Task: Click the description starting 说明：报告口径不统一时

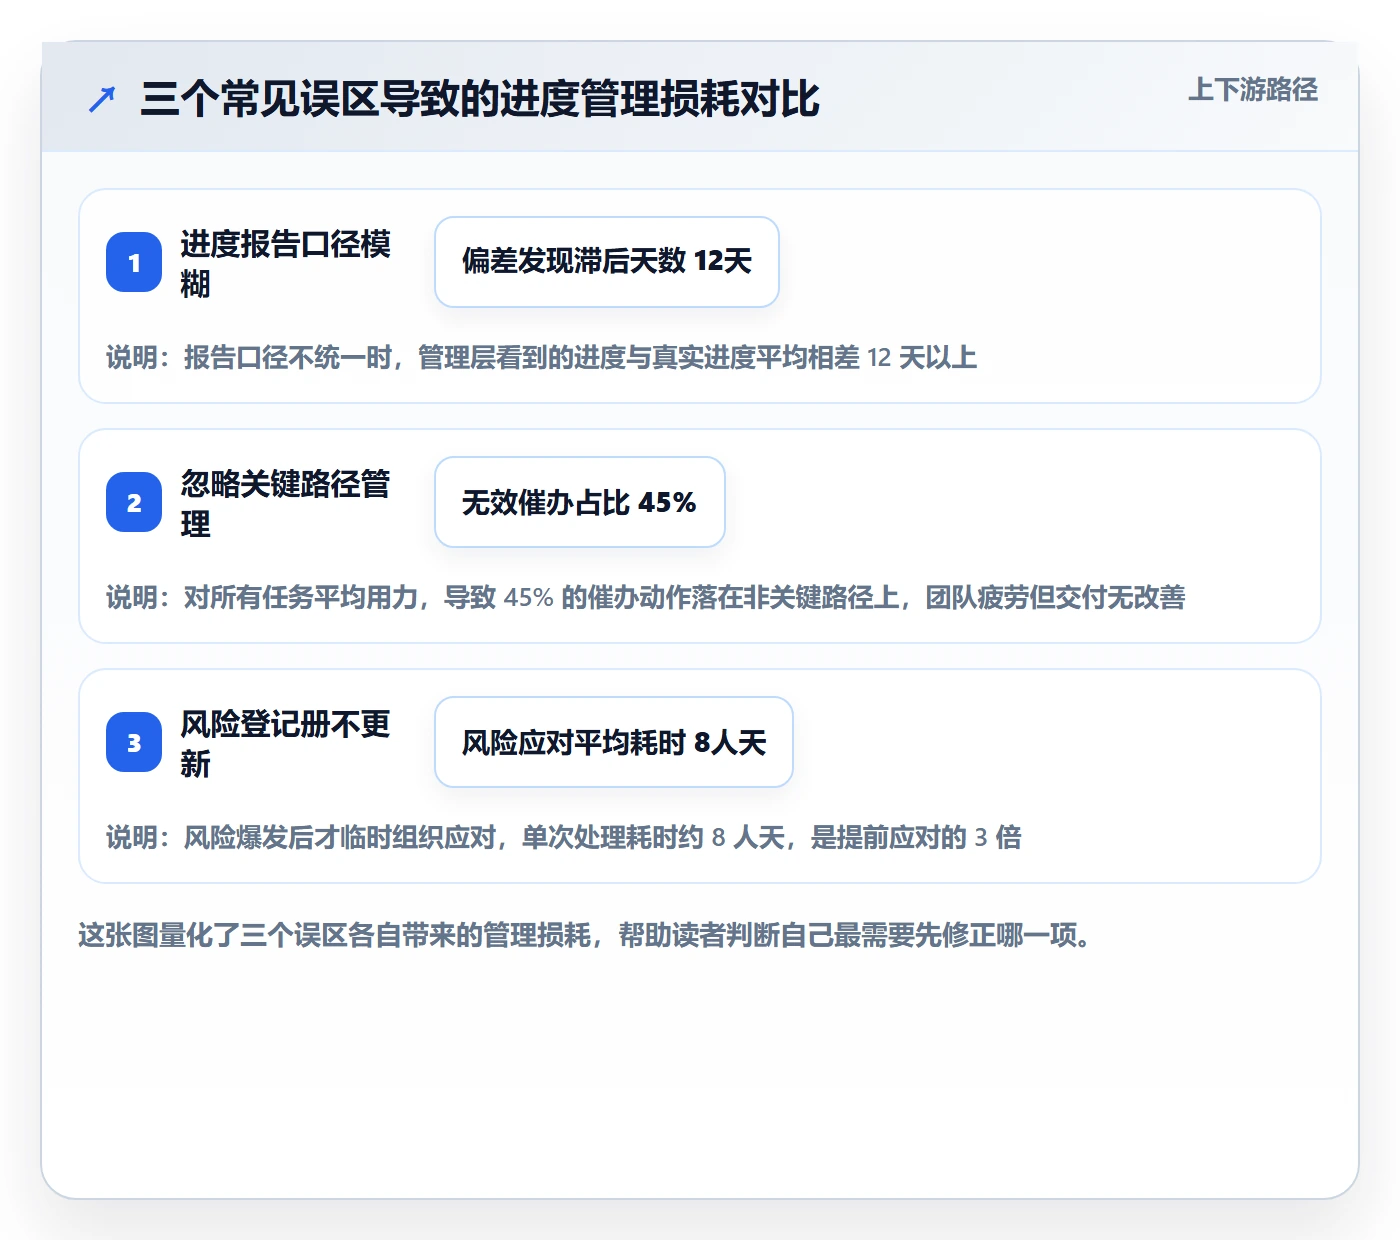Action: pos(542,357)
